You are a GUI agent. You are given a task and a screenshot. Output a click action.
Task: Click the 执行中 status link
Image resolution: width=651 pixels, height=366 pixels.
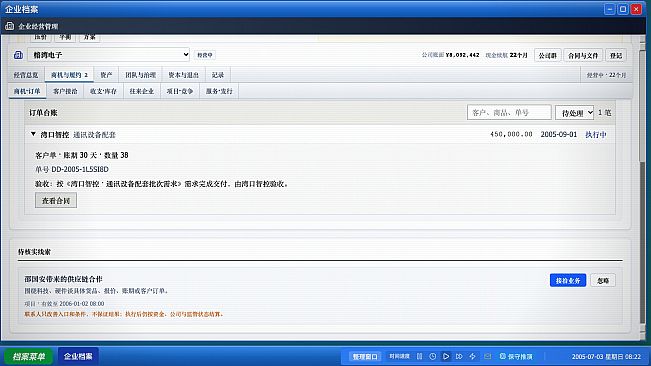596,134
